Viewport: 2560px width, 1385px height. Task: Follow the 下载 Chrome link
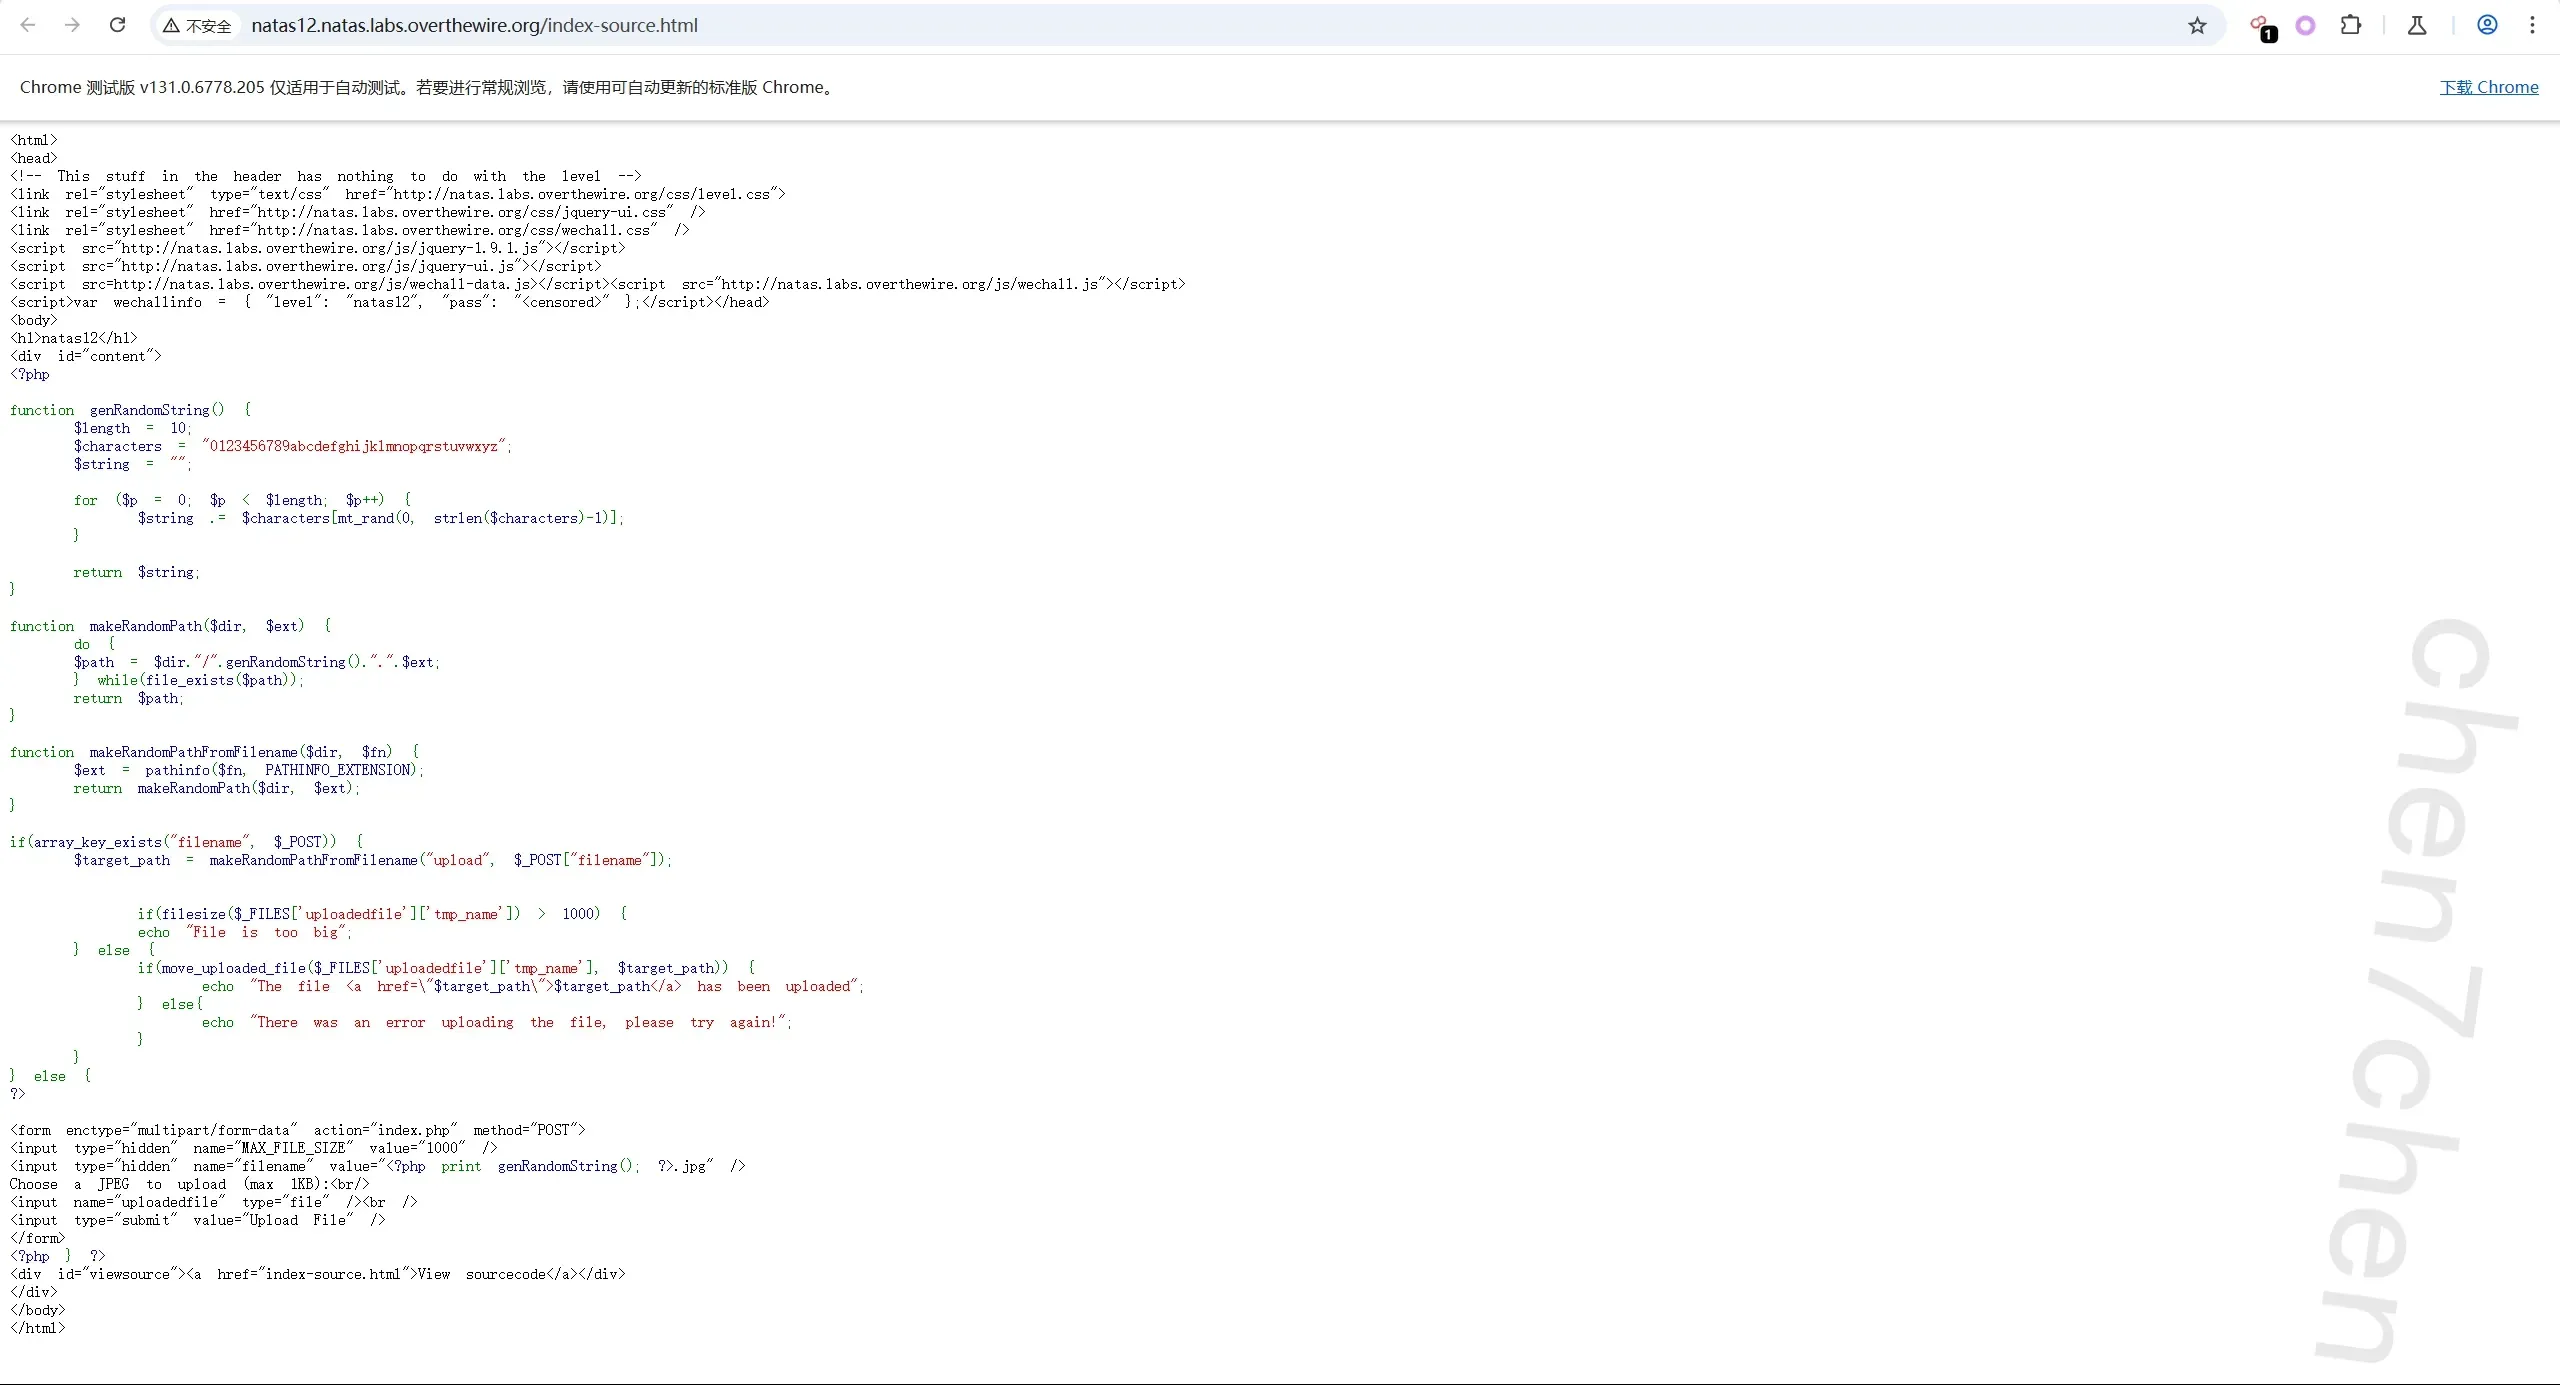coord(2488,87)
